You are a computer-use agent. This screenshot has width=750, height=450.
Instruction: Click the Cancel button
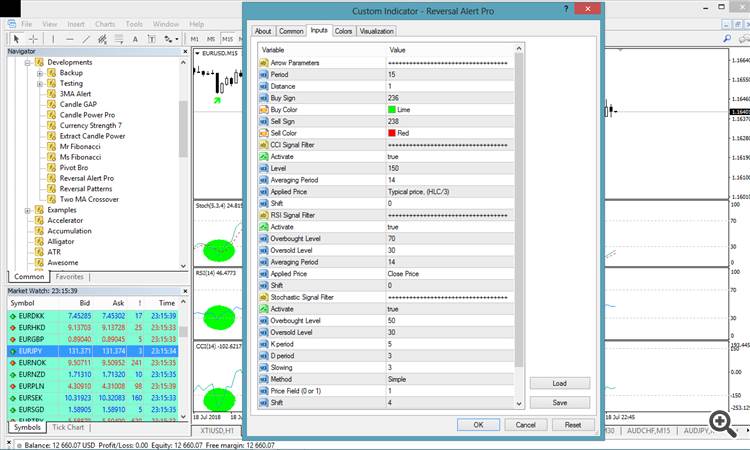click(525, 425)
